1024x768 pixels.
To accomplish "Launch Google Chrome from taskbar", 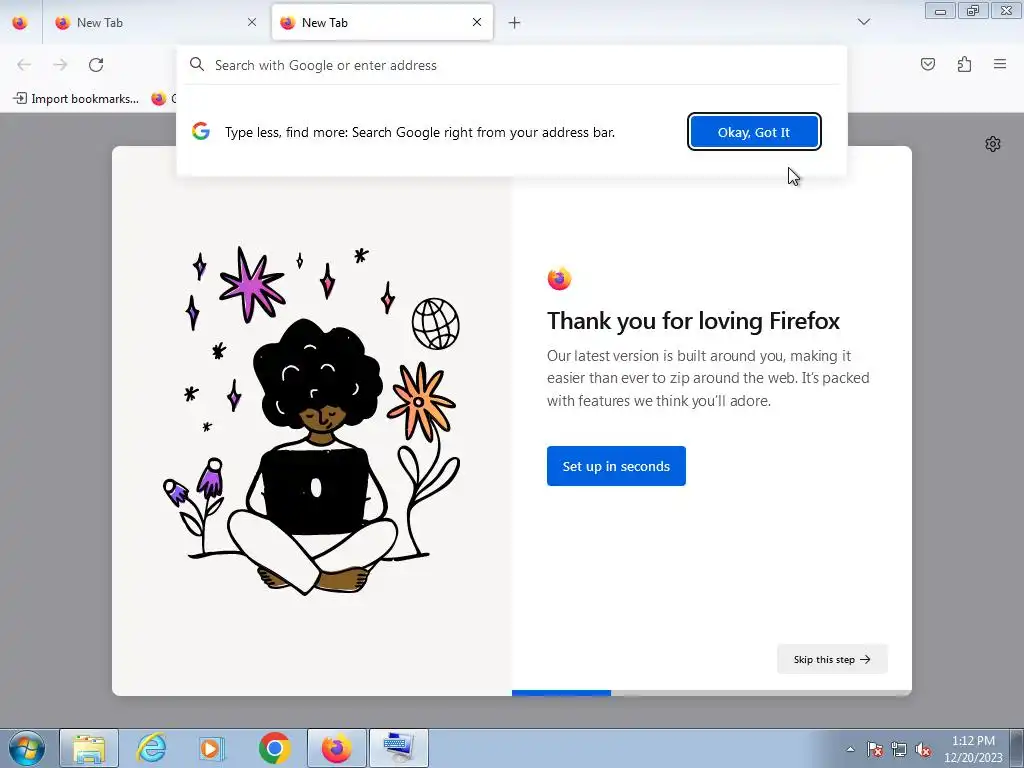I will pyautogui.click(x=274, y=748).
